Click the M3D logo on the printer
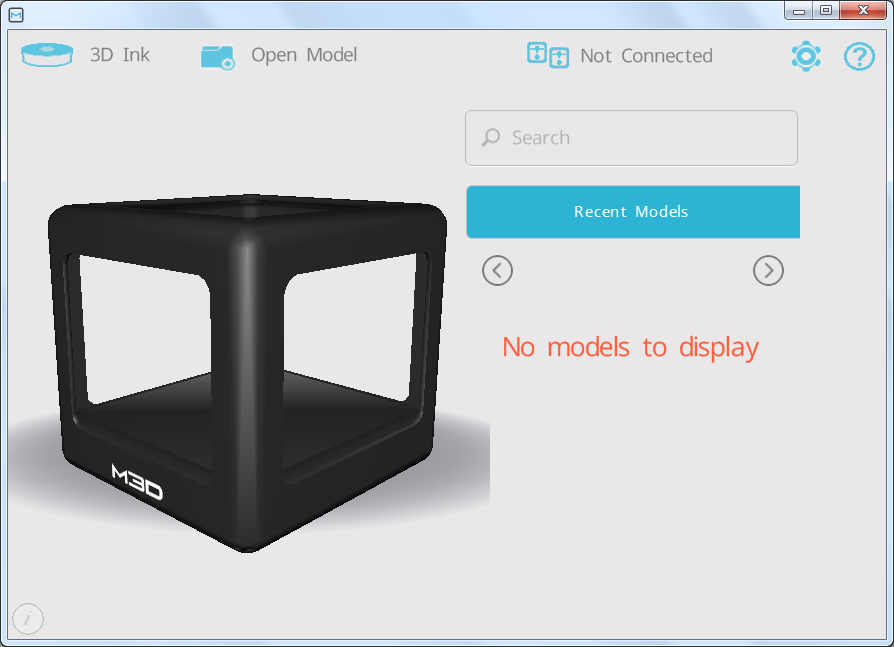The width and height of the screenshot is (894, 647). click(x=137, y=482)
